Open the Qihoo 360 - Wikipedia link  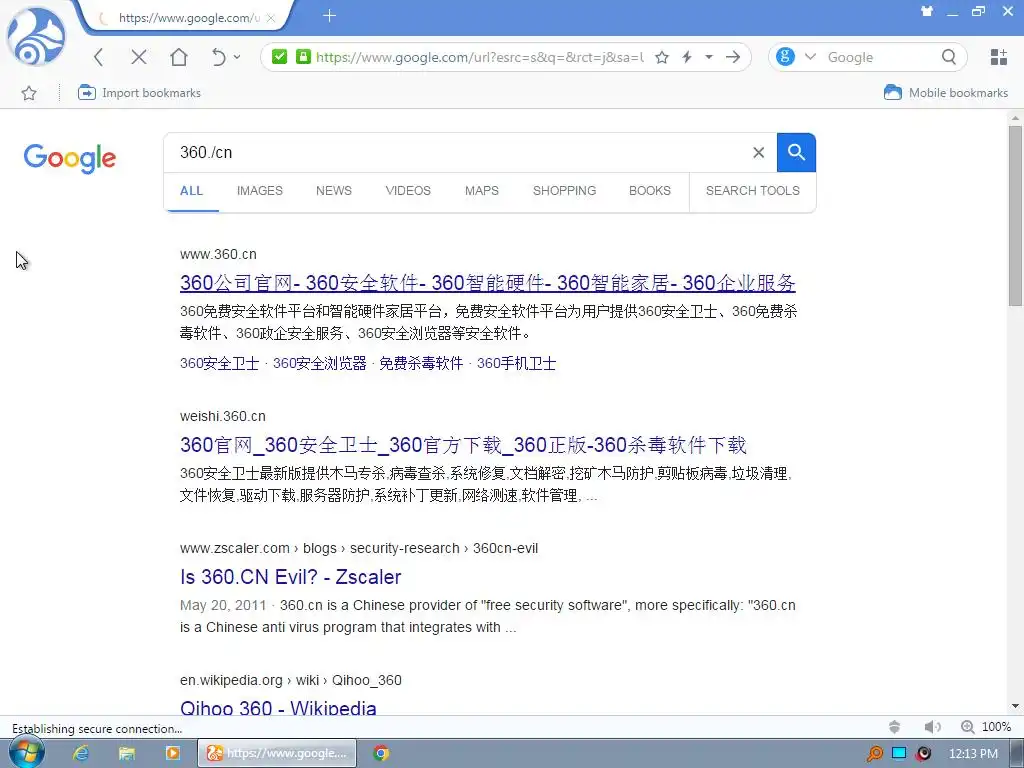pyautogui.click(x=278, y=707)
